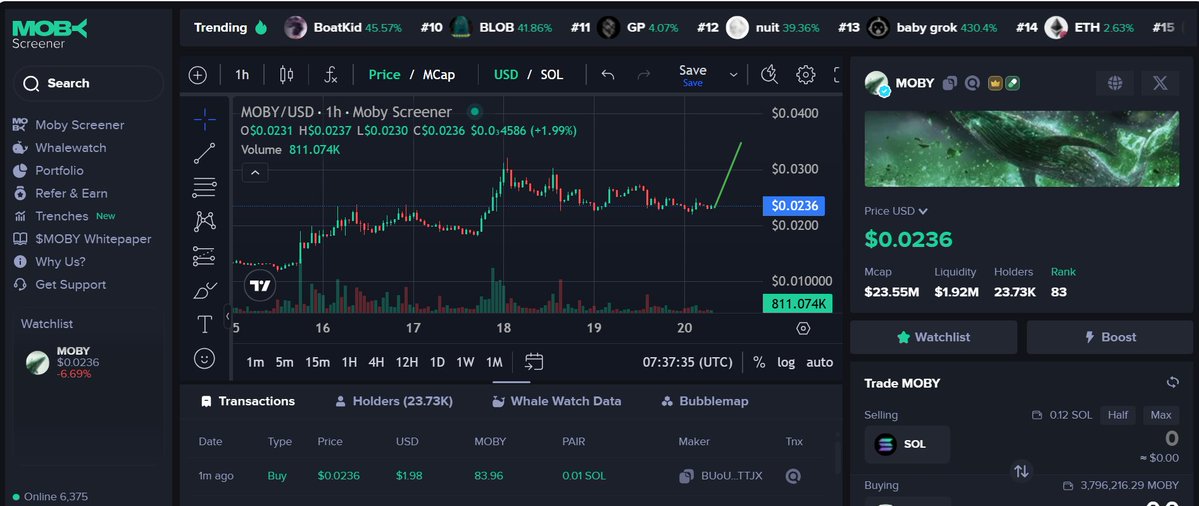Open Get Support link

[x=59, y=285]
